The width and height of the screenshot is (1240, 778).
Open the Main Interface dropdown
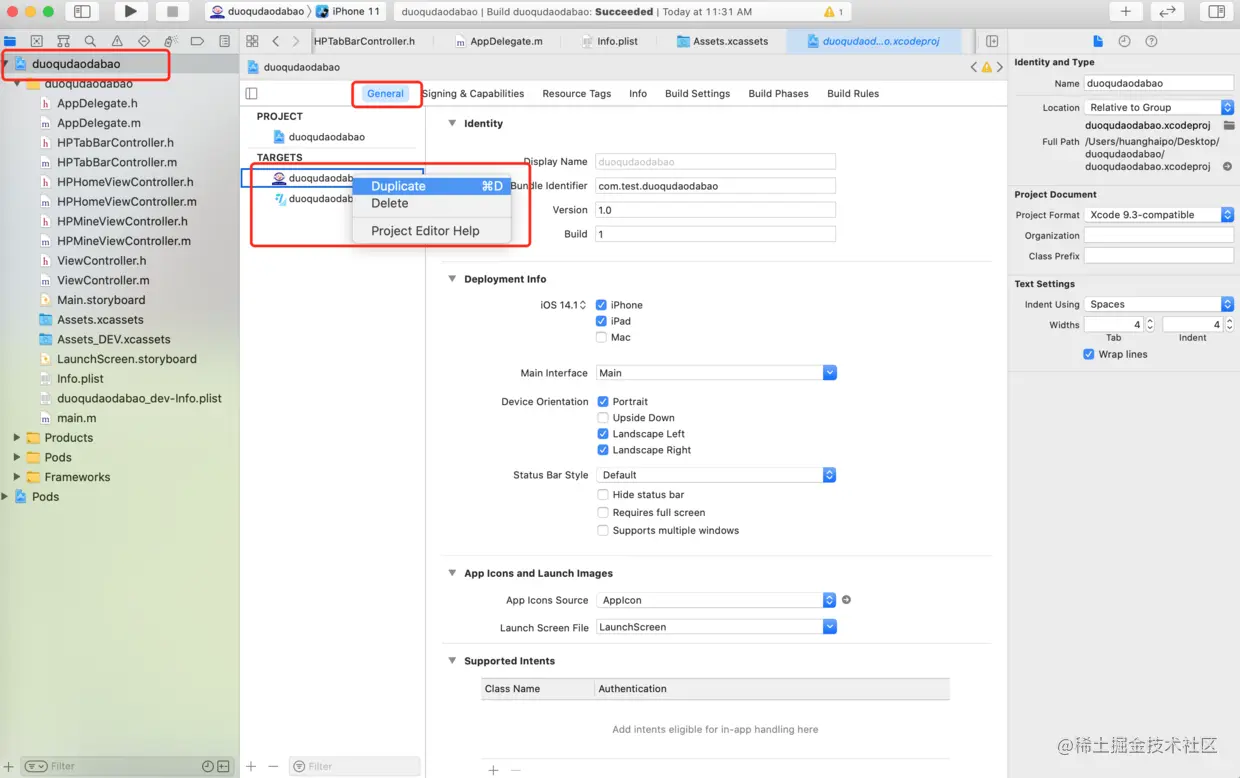pyautogui.click(x=716, y=373)
